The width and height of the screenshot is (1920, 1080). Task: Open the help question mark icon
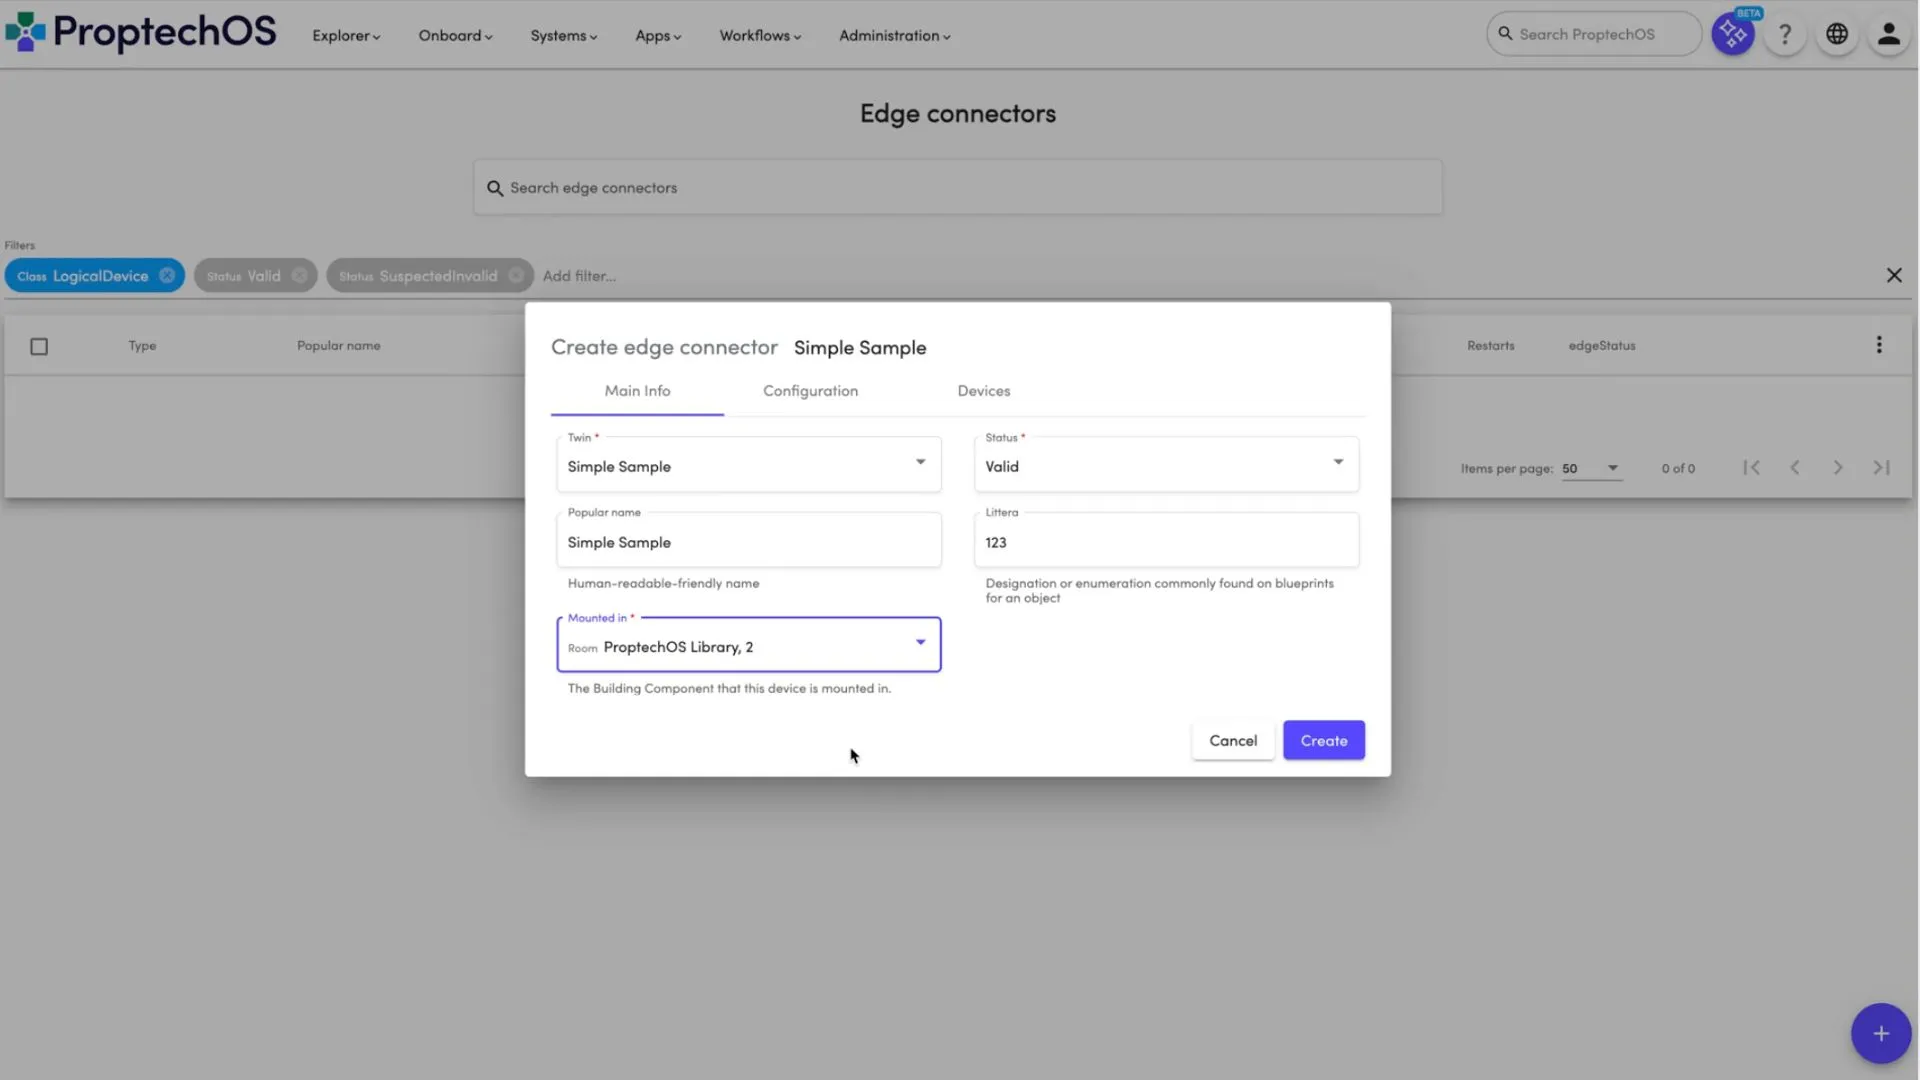[x=1785, y=35]
